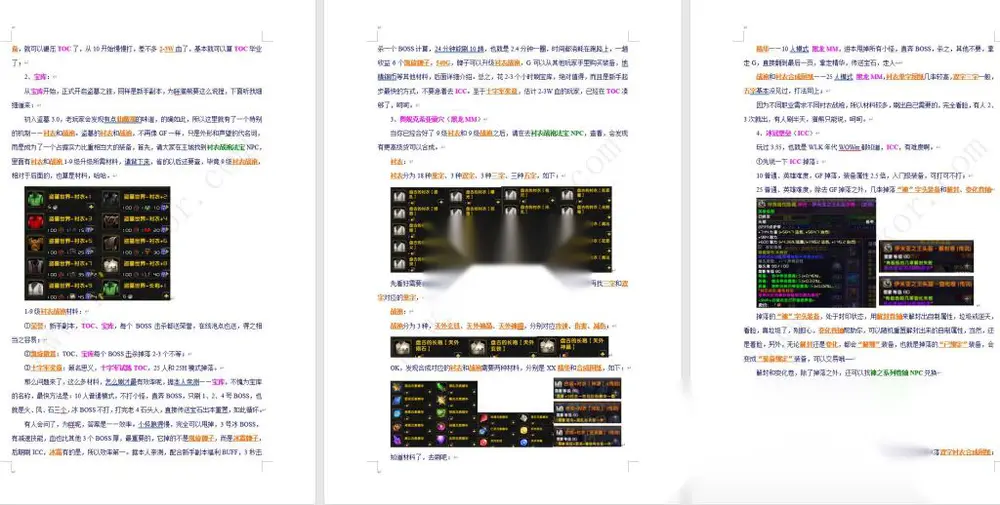The height and width of the screenshot is (505, 1000).
Task: Click the line starting "10 普通、英雄难度"
Action: pyautogui.click(x=864, y=175)
